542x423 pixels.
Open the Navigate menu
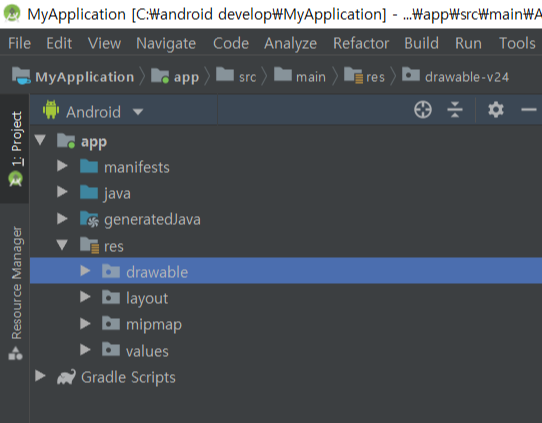(166, 44)
